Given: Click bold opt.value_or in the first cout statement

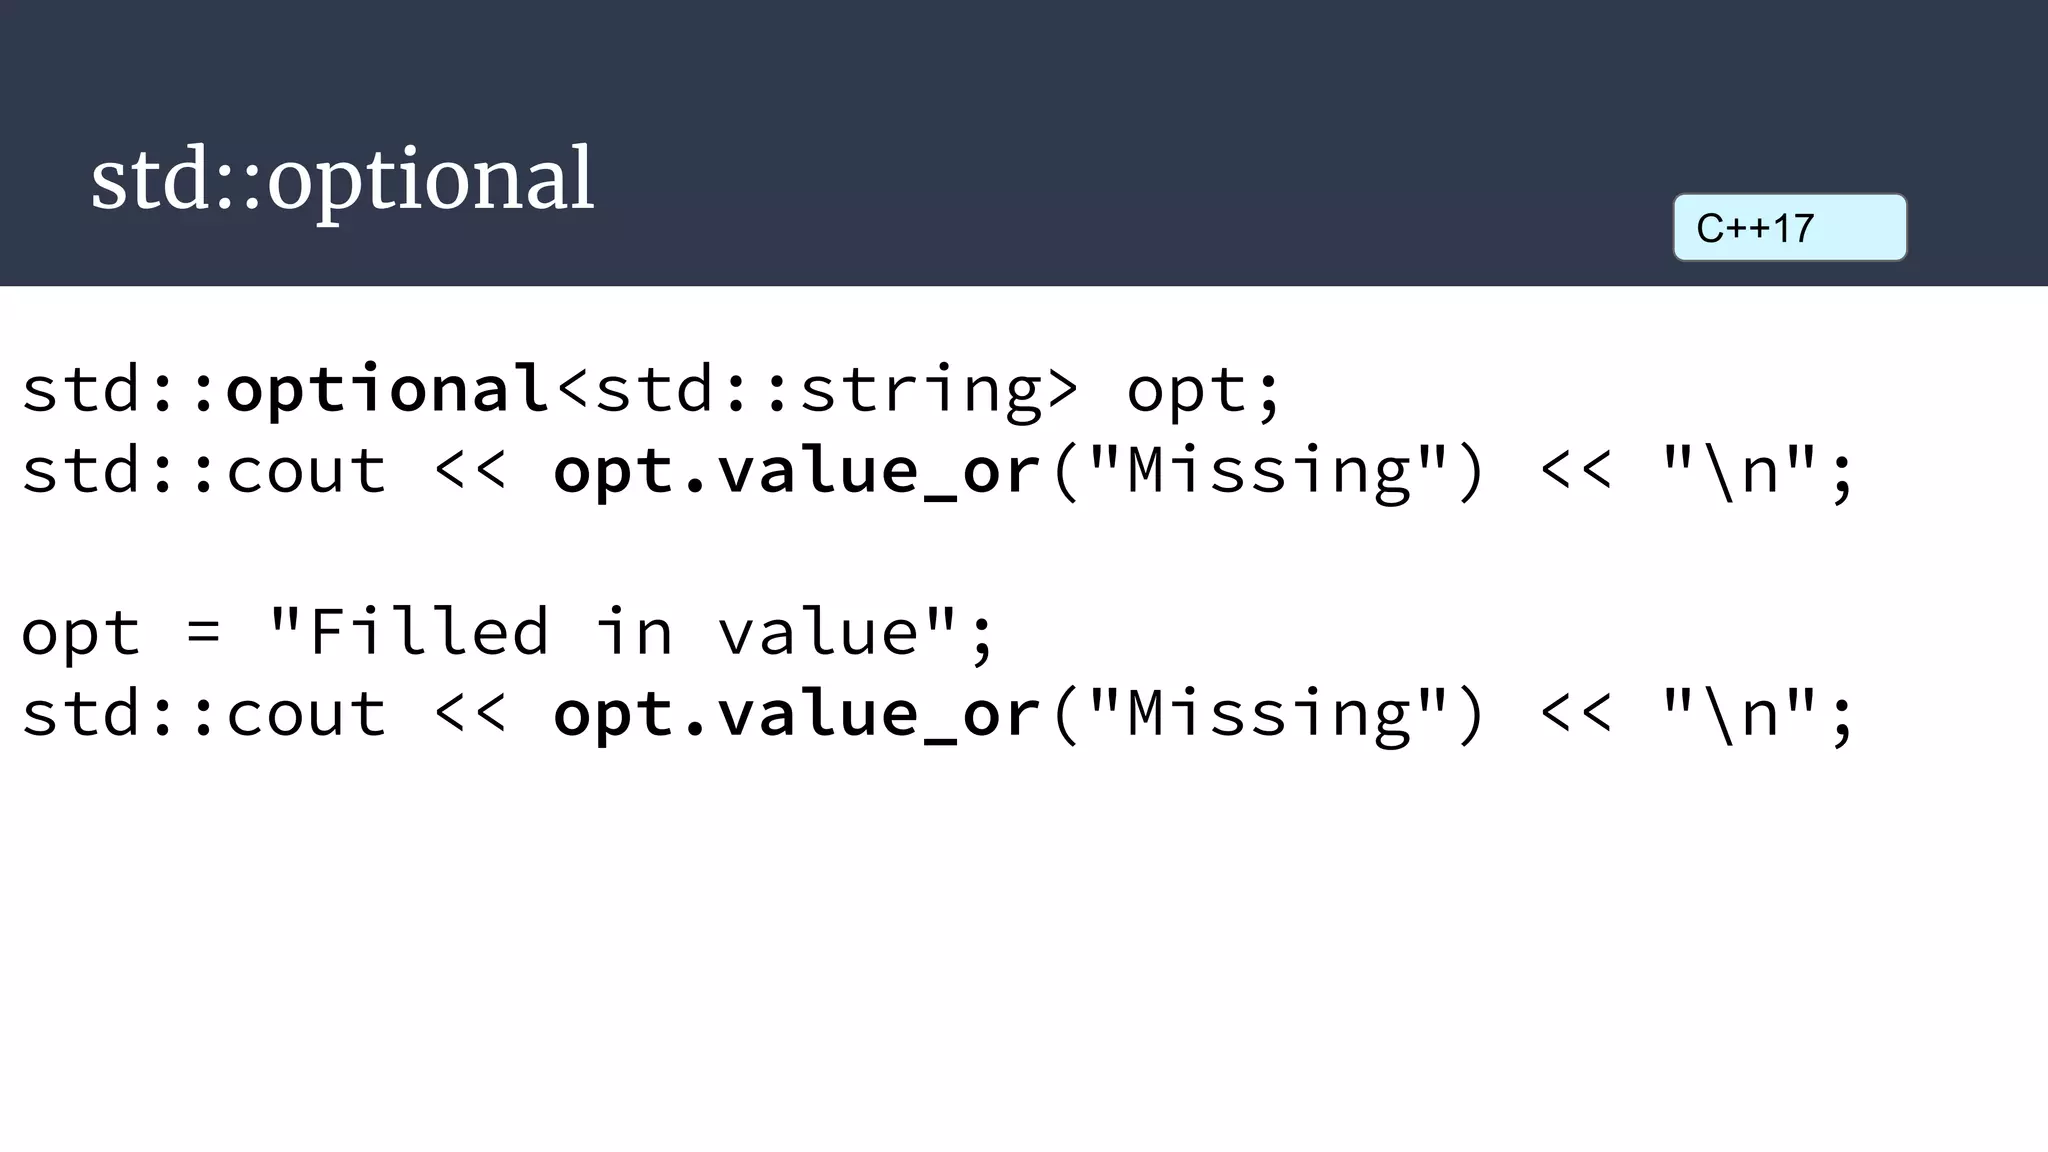Looking at the screenshot, I should 797,471.
